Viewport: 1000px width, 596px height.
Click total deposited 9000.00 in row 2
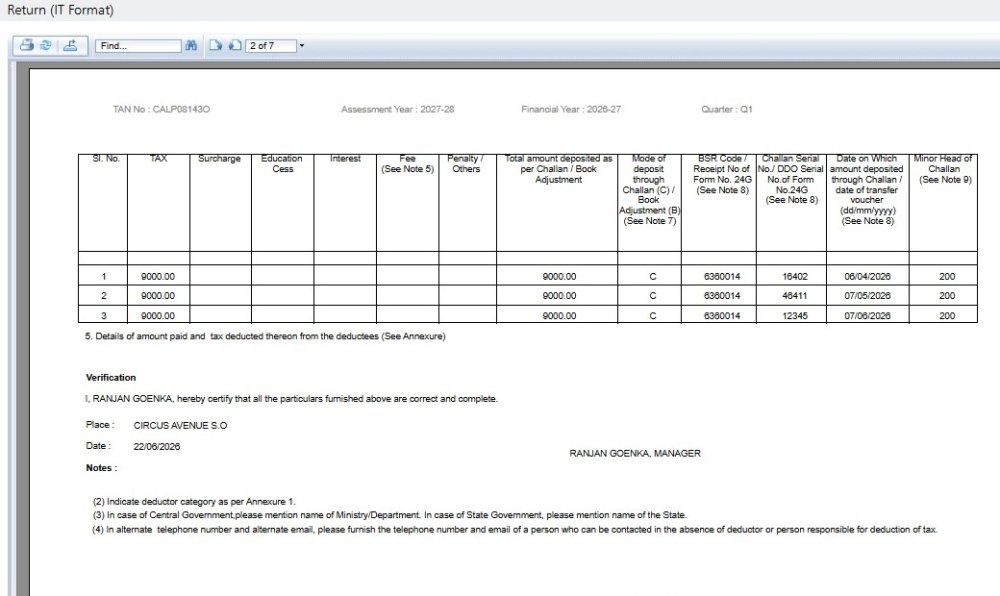pyautogui.click(x=559, y=296)
